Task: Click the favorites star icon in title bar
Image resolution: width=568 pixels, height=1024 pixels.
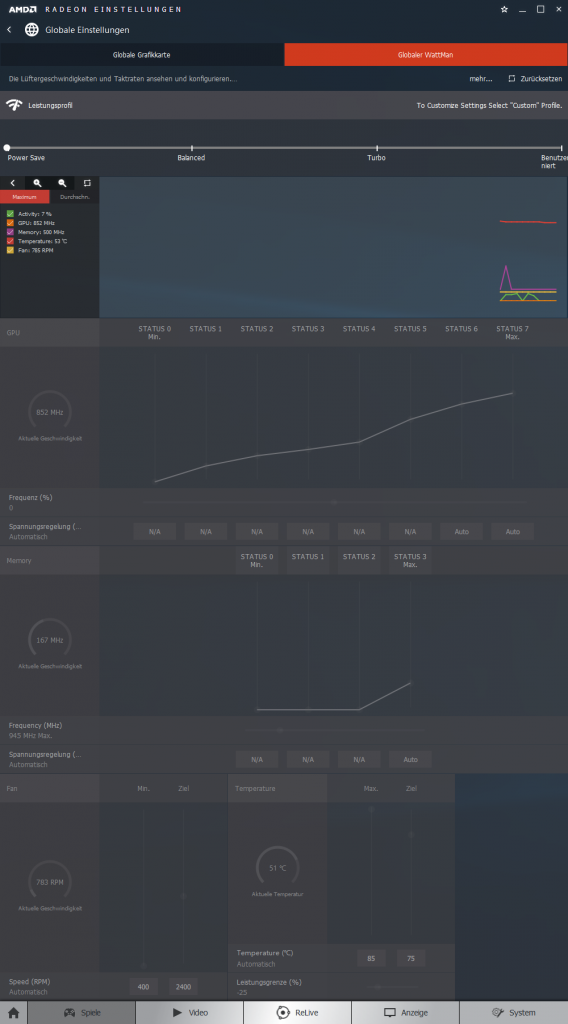Action: pos(504,9)
